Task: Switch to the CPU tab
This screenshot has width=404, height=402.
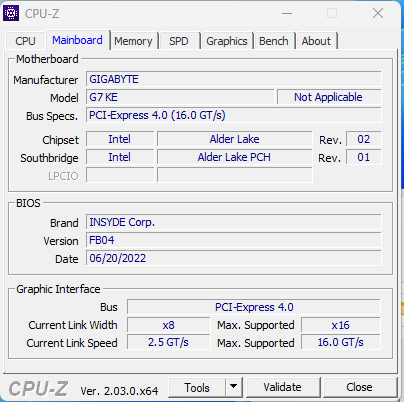Action: [25, 41]
